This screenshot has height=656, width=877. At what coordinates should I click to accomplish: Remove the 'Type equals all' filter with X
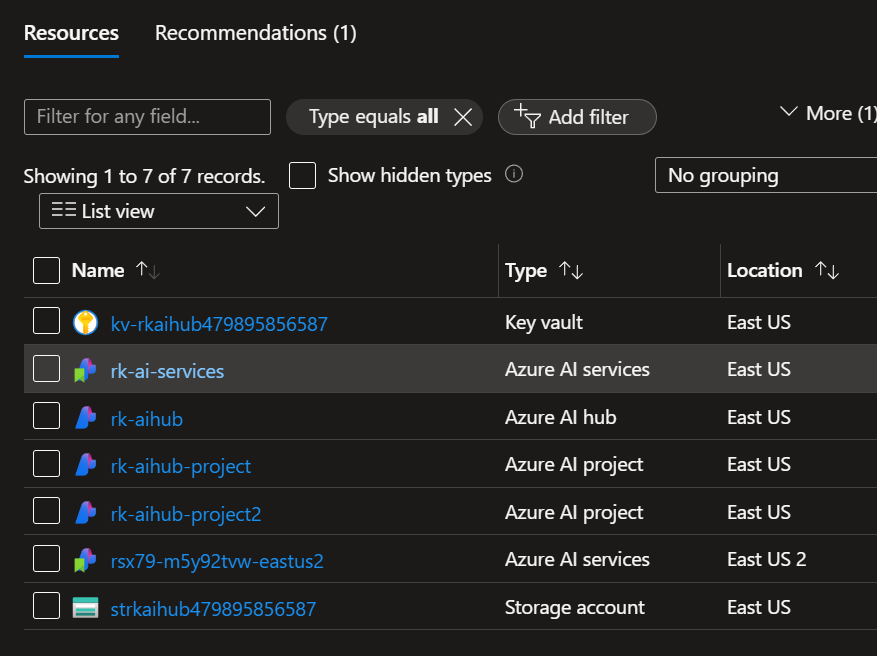462,117
